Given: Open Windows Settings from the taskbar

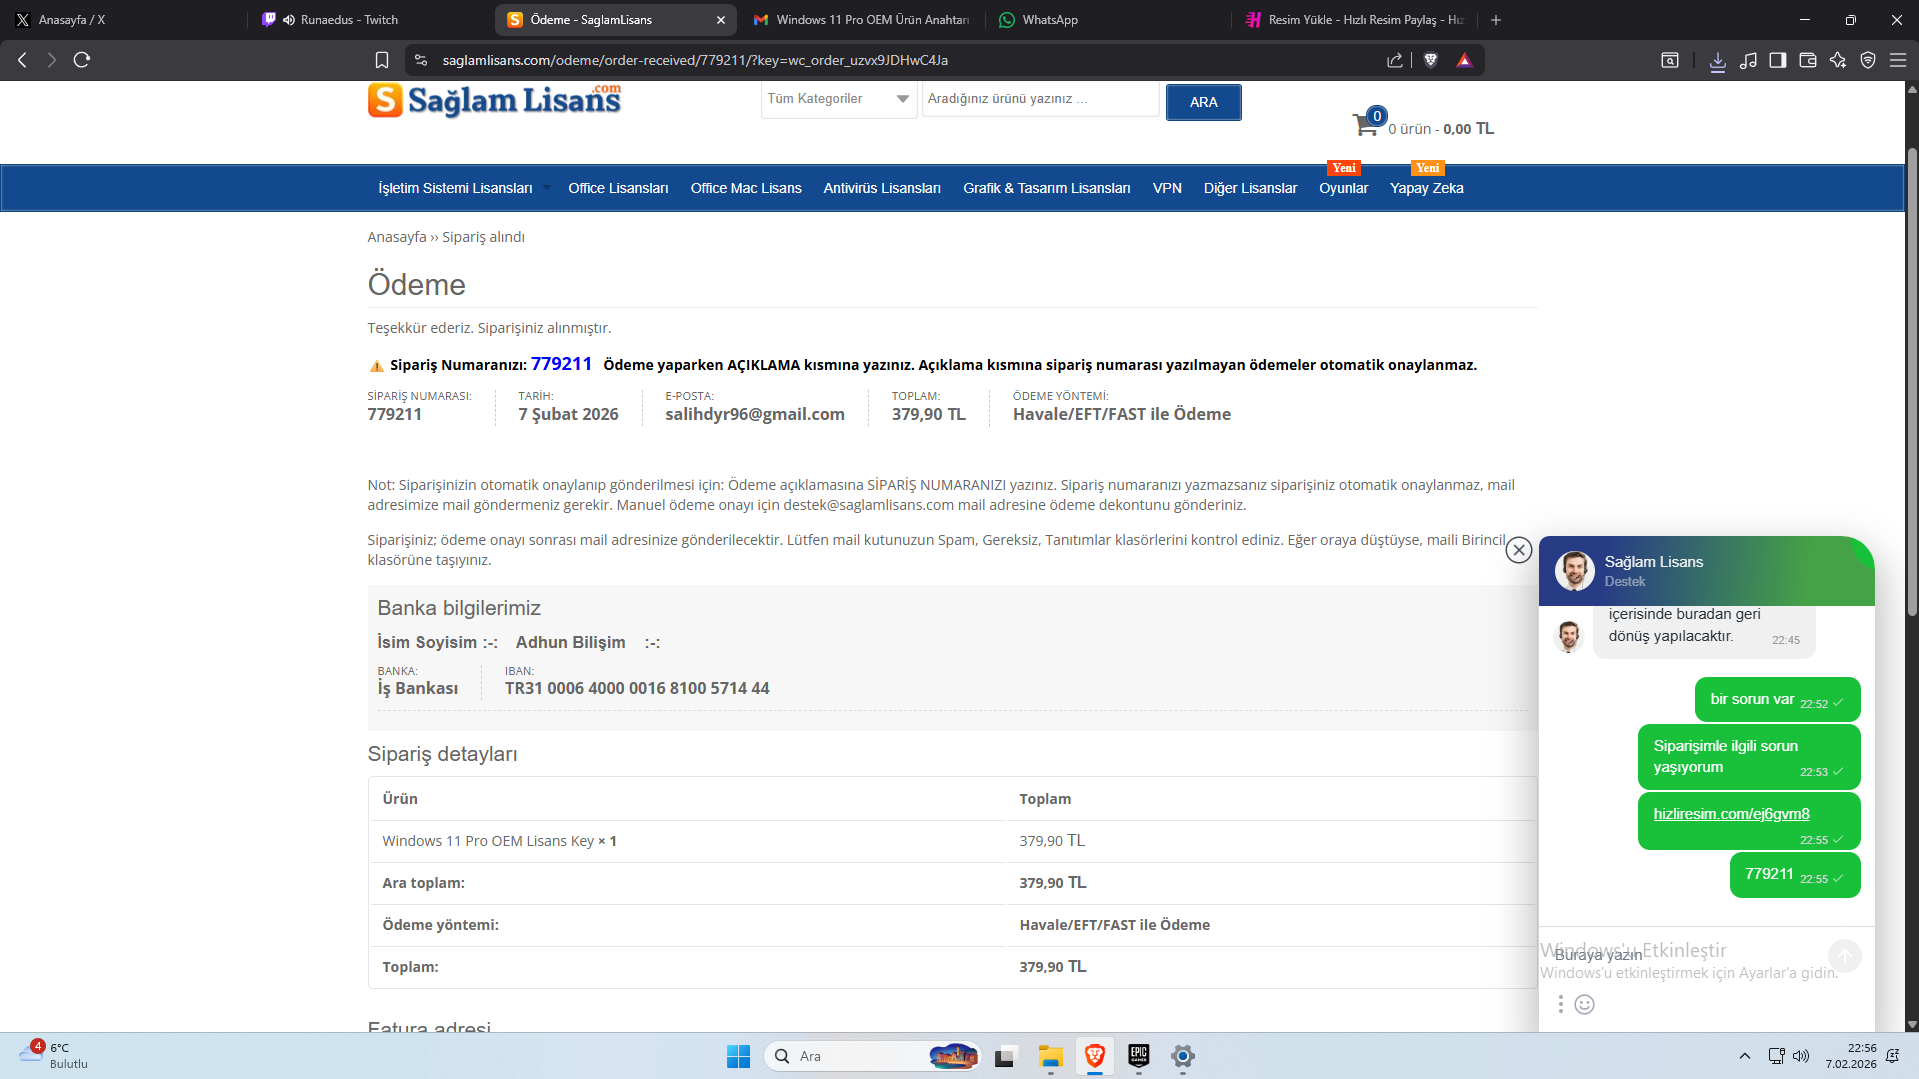Looking at the screenshot, I should tap(1183, 1056).
